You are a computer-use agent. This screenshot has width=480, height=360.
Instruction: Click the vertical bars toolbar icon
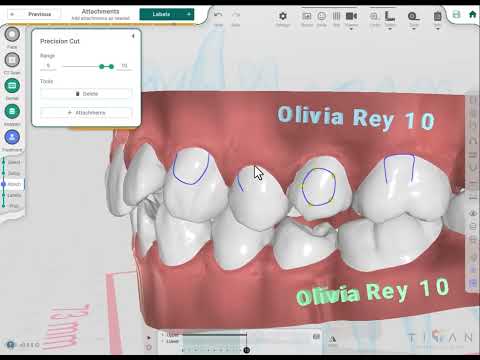337,16
